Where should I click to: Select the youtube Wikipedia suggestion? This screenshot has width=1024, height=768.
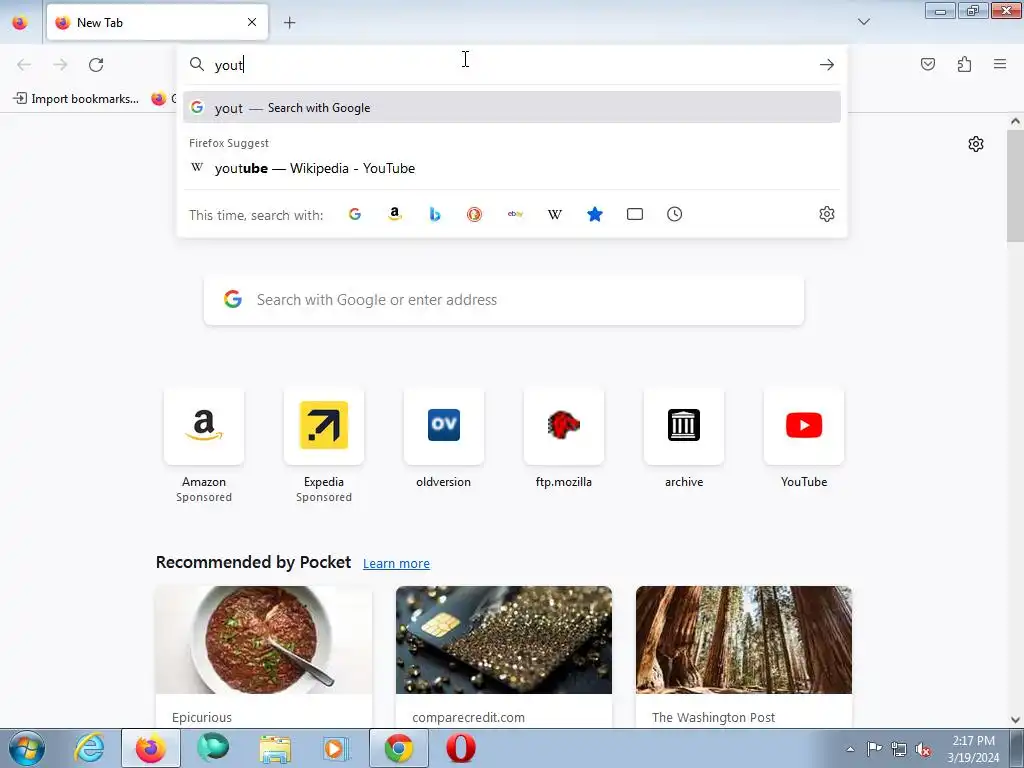click(x=511, y=168)
